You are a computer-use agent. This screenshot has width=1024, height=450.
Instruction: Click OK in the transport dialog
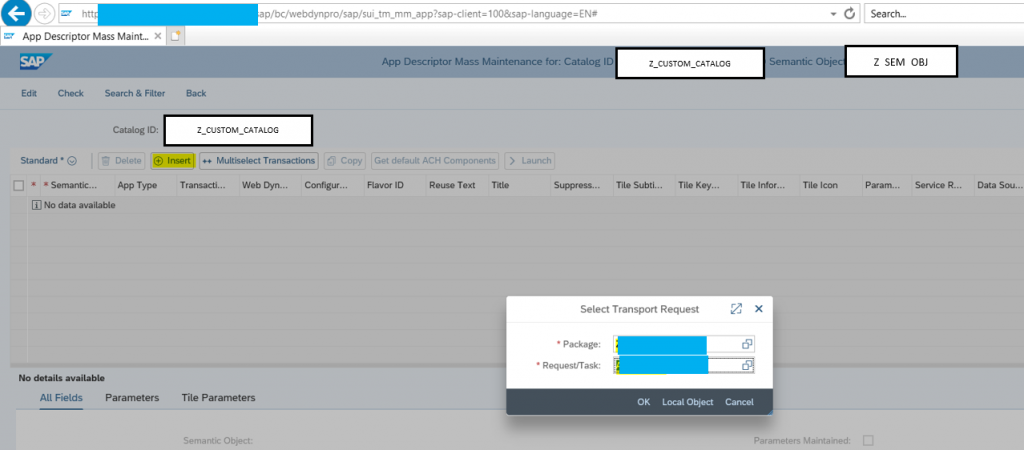643,402
